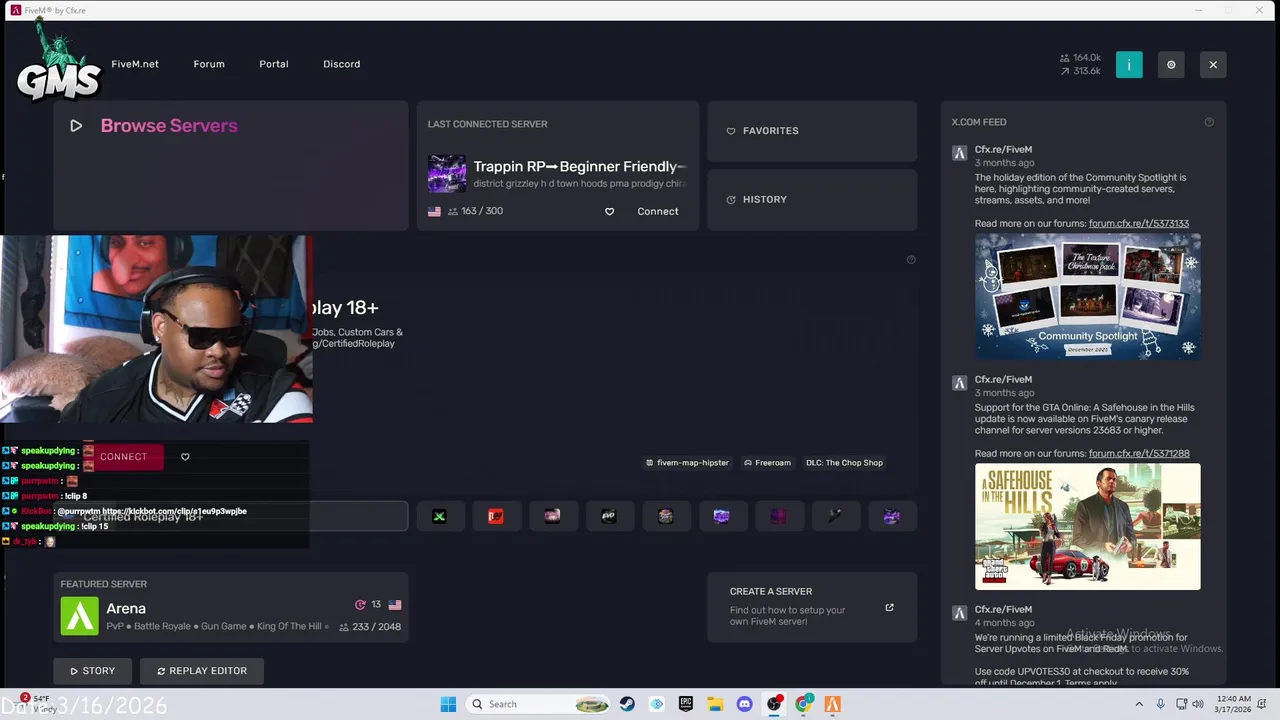
Task: Open the Browse Servers play icon
Action: coord(76,126)
